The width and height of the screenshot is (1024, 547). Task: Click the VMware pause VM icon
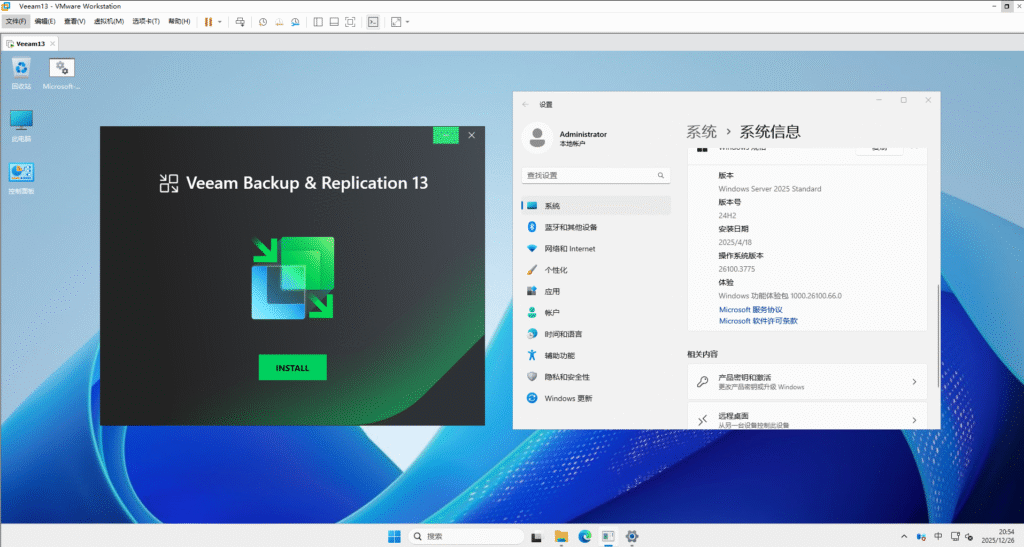[208, 21]
